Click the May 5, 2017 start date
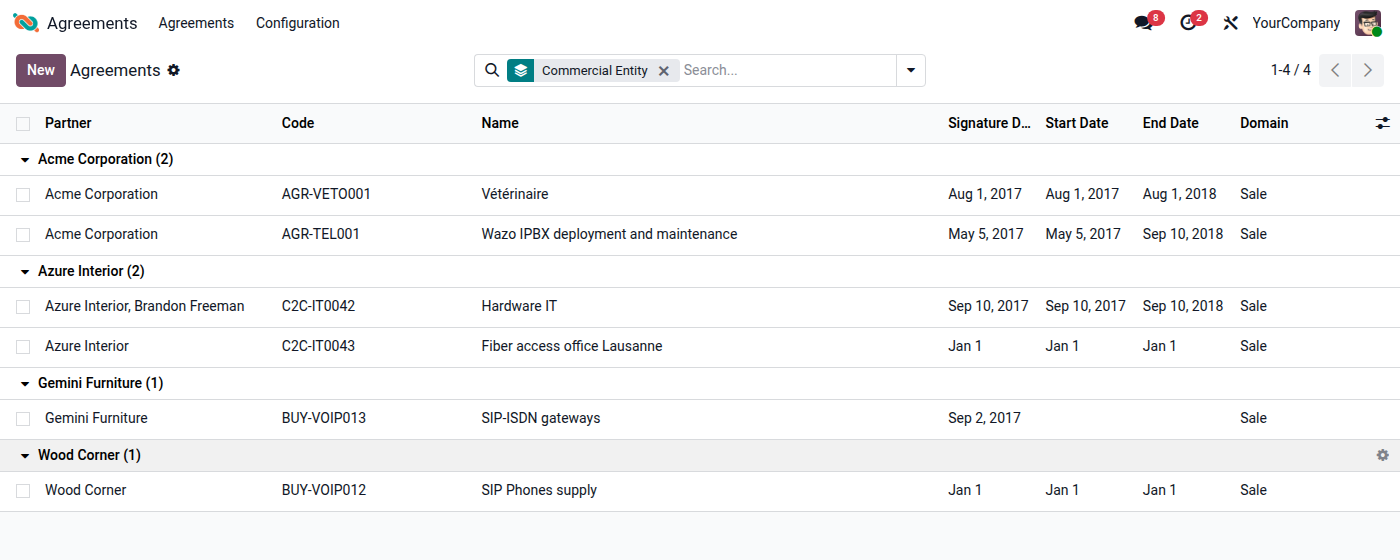The height and width of the screenshot is (560, 1400). [x=1083, y=234]
